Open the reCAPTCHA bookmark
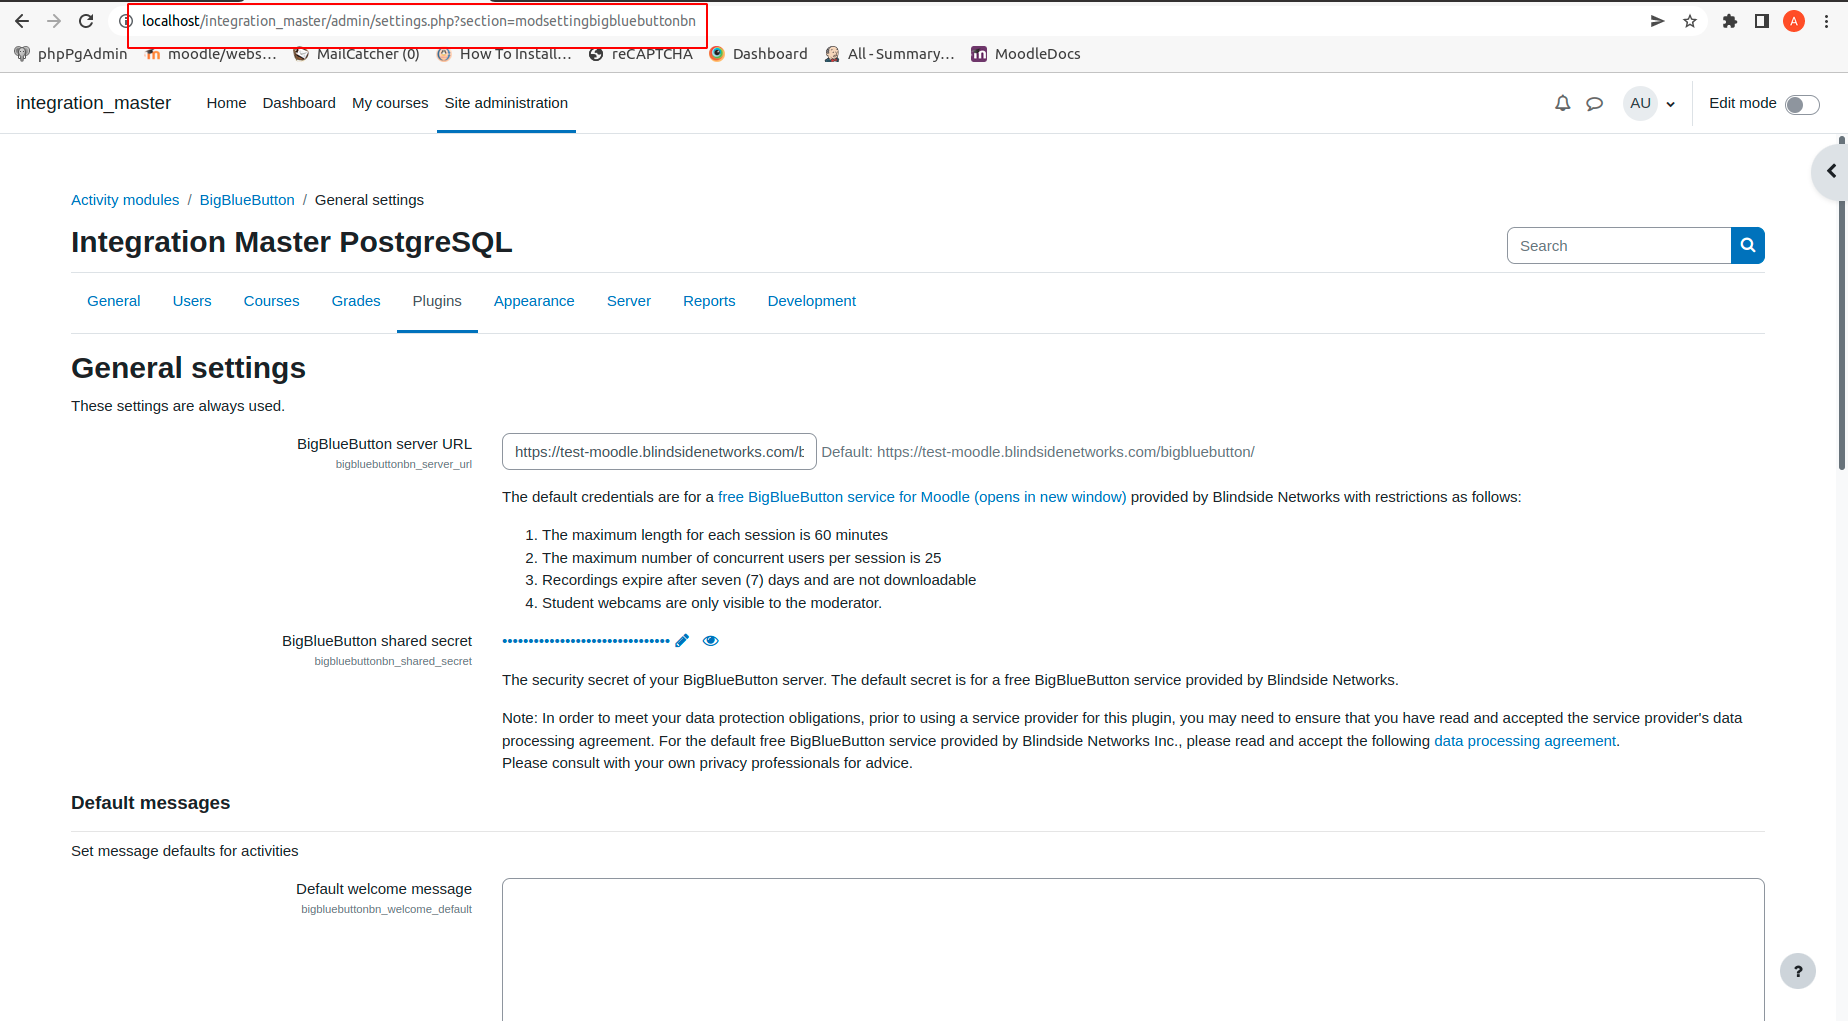Screen dimensions: 1848x1021 641,54
